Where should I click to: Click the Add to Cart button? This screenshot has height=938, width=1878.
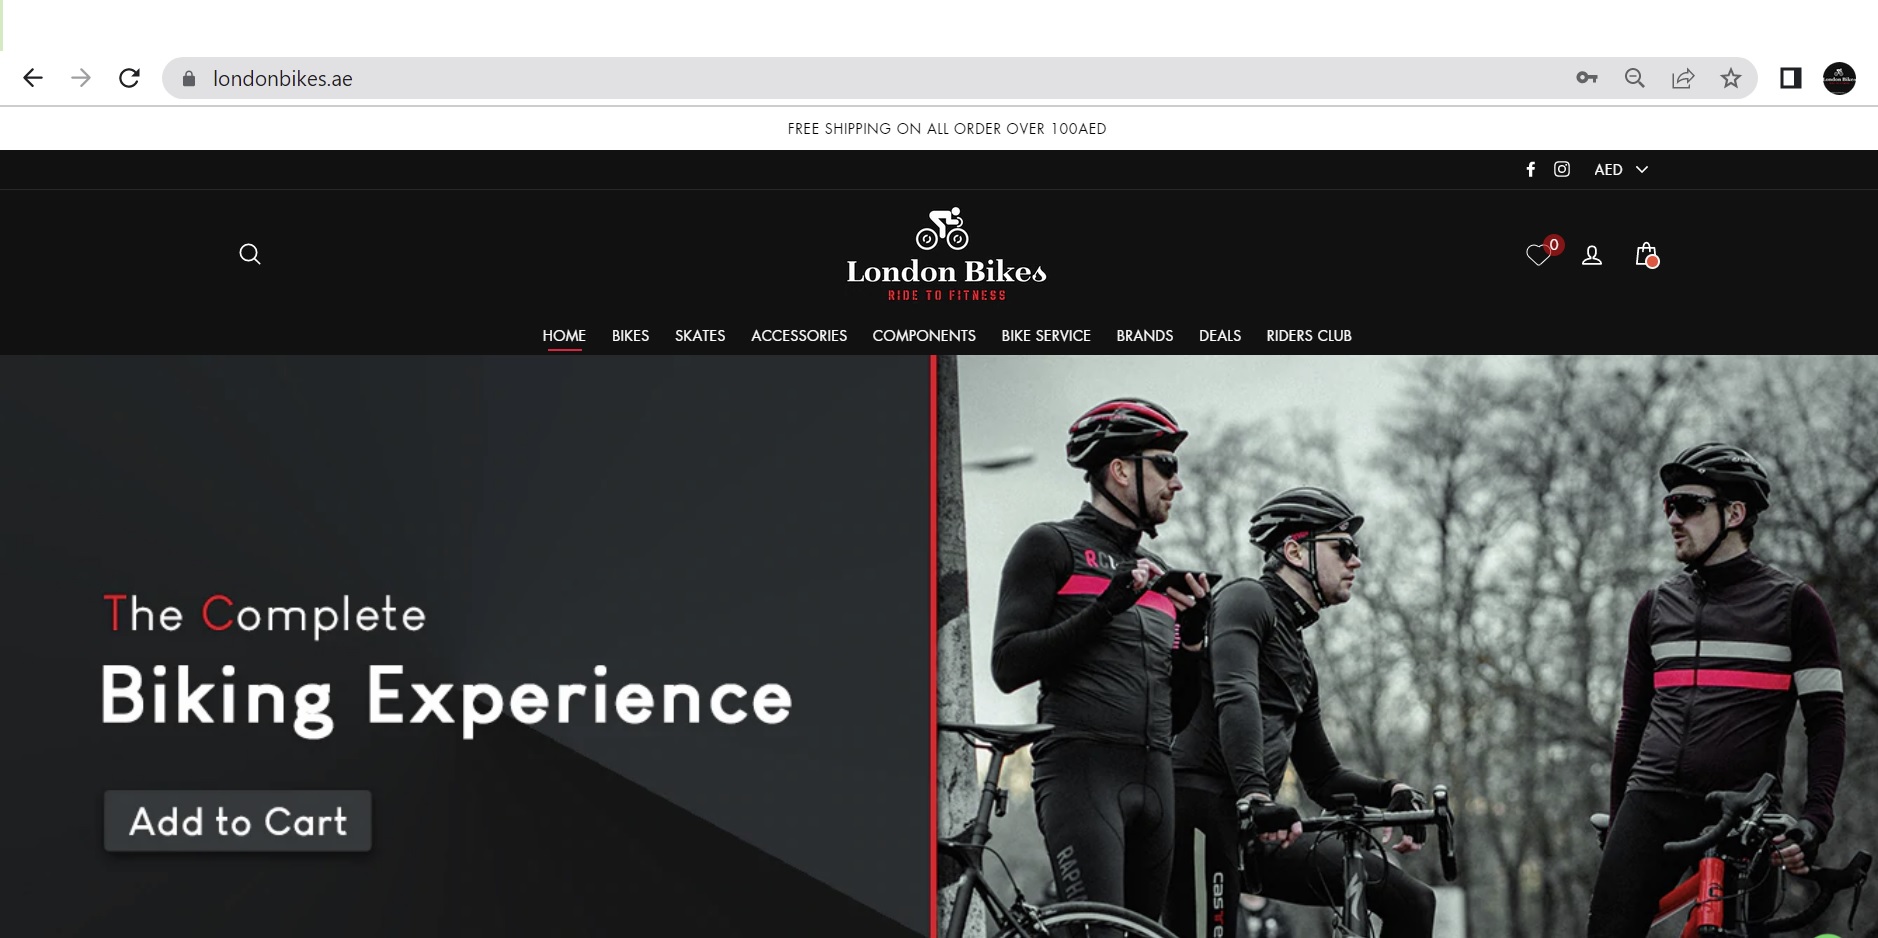[238, 821]
